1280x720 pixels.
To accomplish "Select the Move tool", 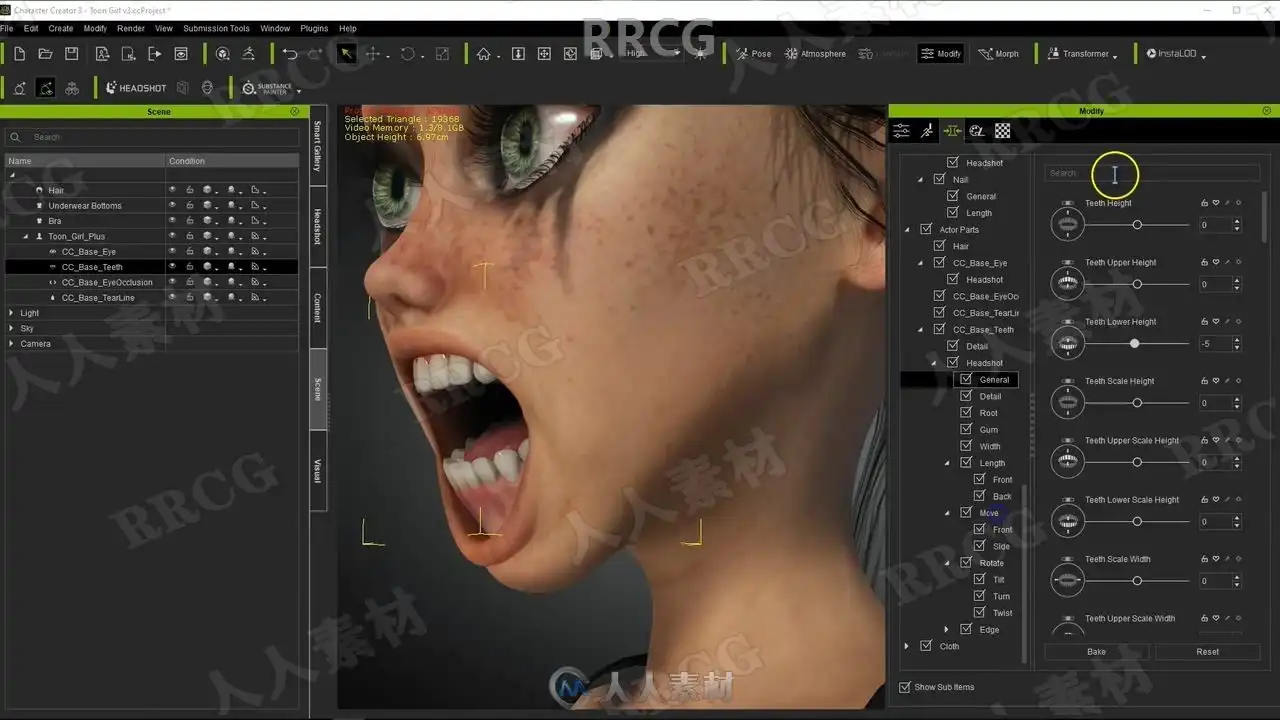I will point(373,54).
